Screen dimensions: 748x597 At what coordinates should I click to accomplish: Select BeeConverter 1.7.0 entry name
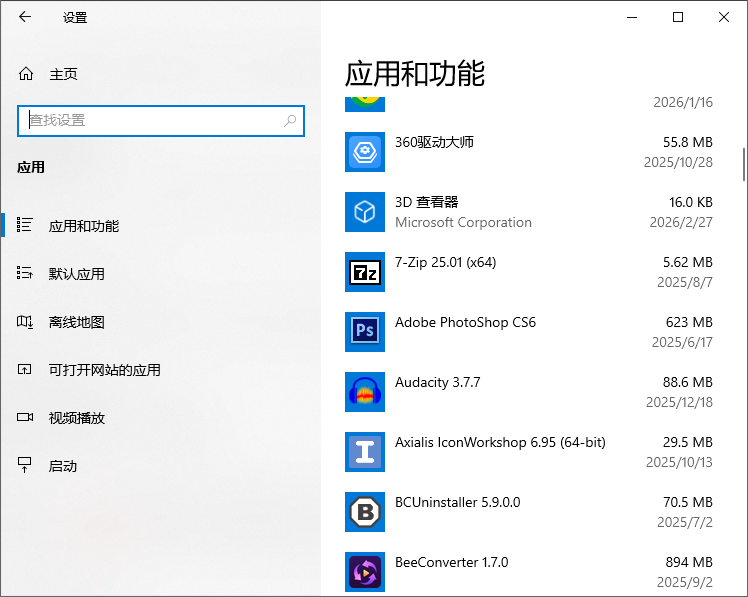[452, 563]
